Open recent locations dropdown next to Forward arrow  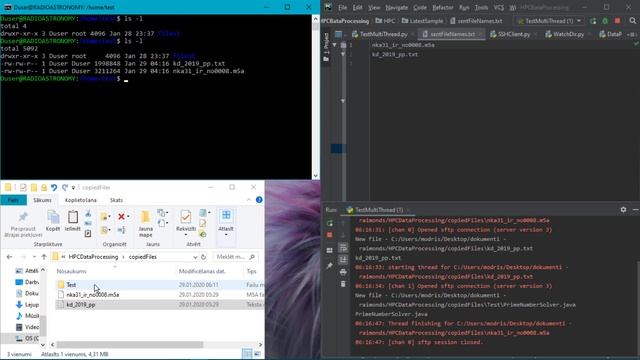[34, 257]
